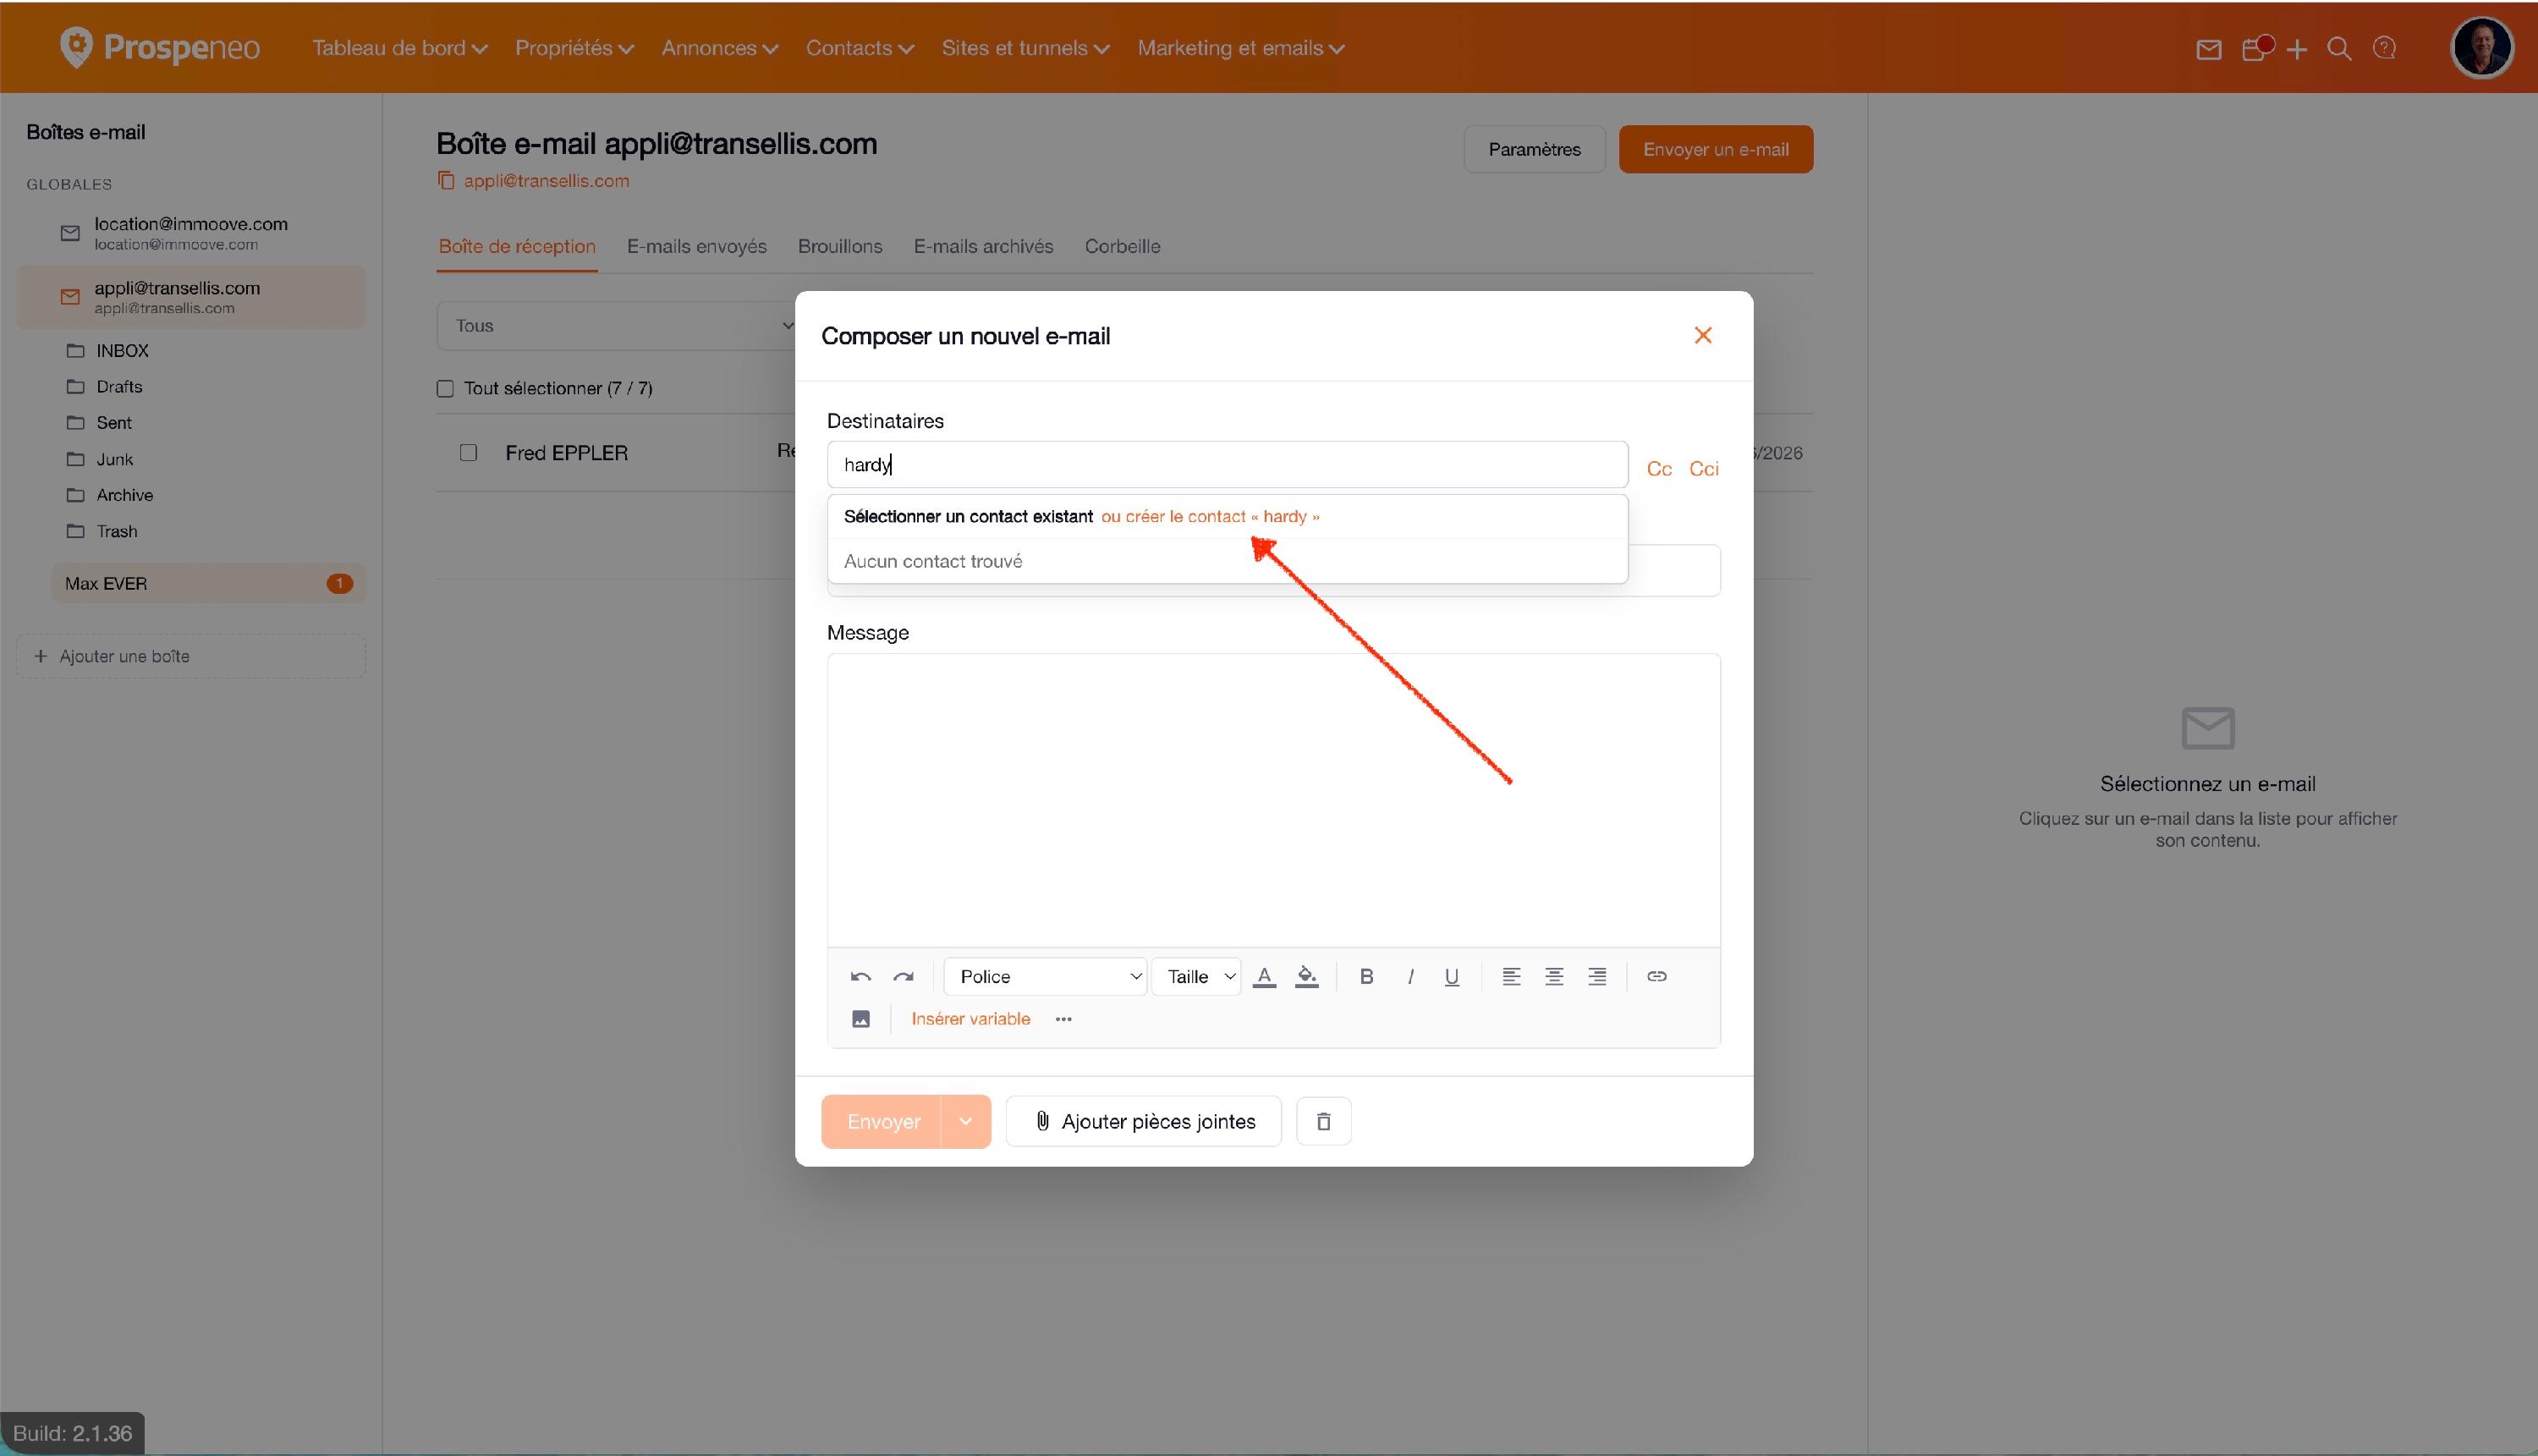Click Insérer variable link
Image resolution: width=2538 pixels, height=1456 pixels.
coord(971,1019)
